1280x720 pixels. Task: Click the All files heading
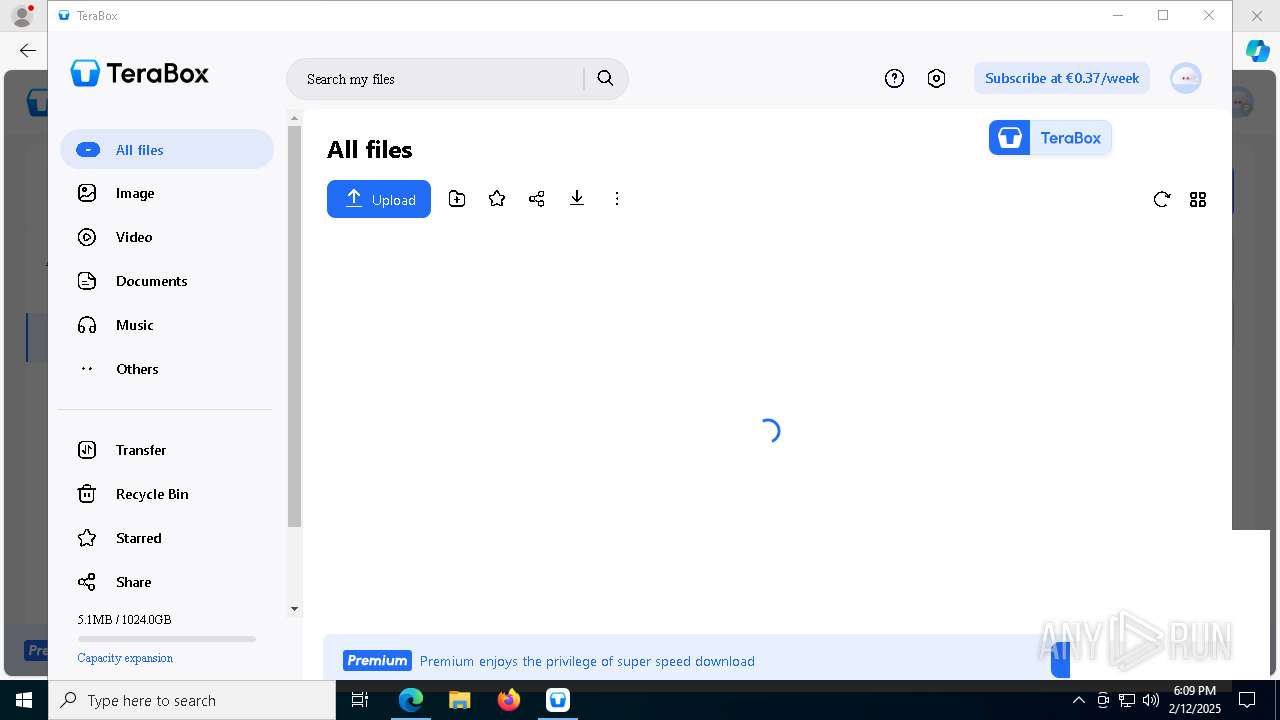click(370, 150)
